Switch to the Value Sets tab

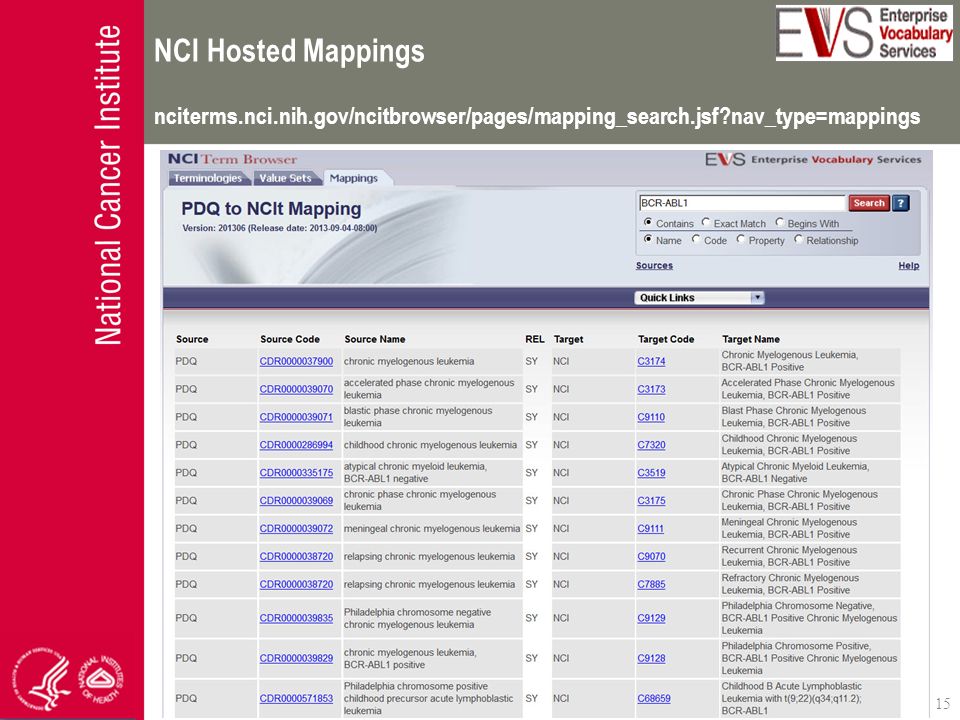[285, 178]
